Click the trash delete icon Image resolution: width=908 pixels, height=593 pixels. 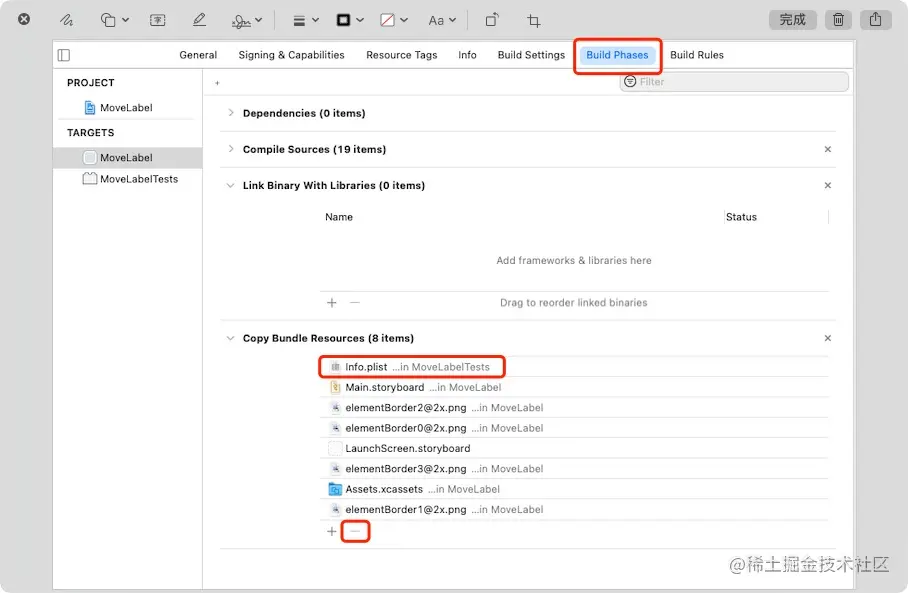click(838, 20)
